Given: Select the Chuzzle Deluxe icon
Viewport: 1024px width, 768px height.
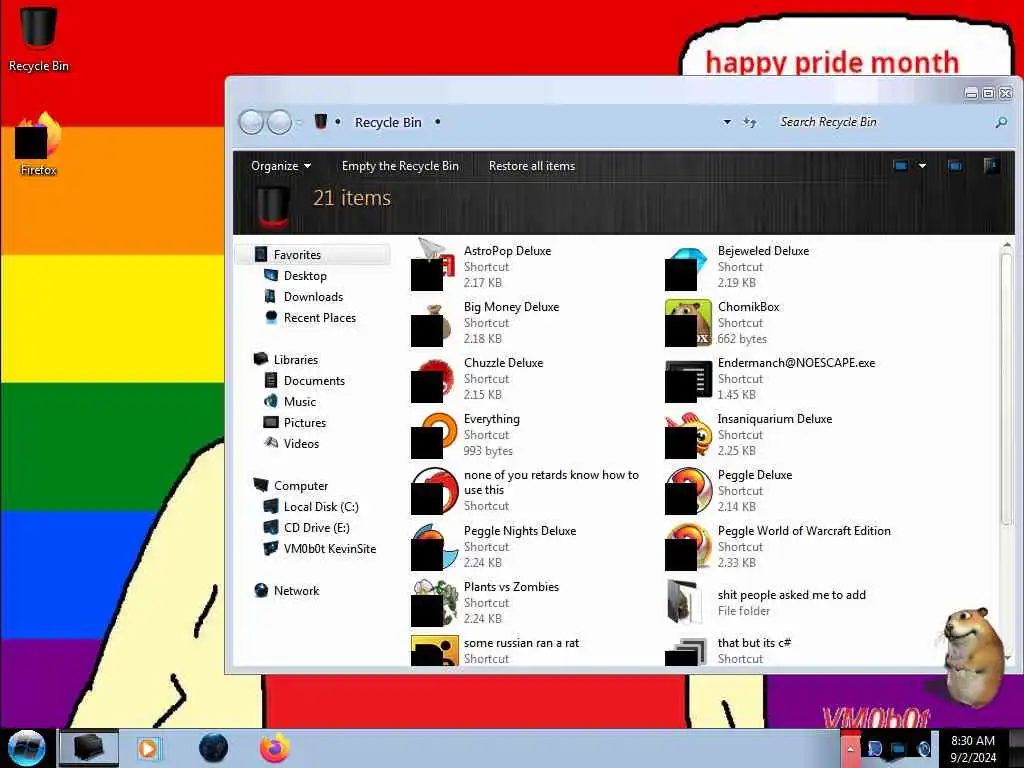Looking at the screenshot, I should 433,379.
